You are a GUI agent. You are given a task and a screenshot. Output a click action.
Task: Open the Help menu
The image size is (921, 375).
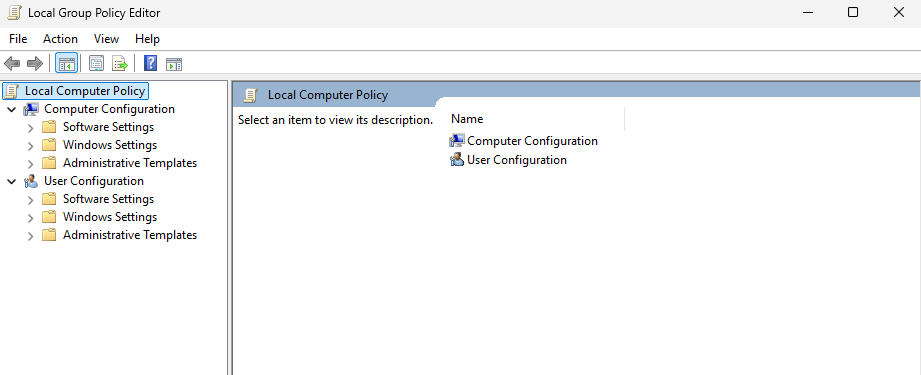(147, 39)
